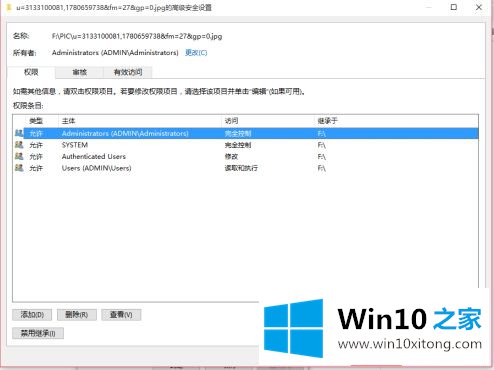Image resolution: width=494 pixels, height=370 pixels.
Task: Select the Users (ADMIN\Users) permission entry
Action: [246, 168]
